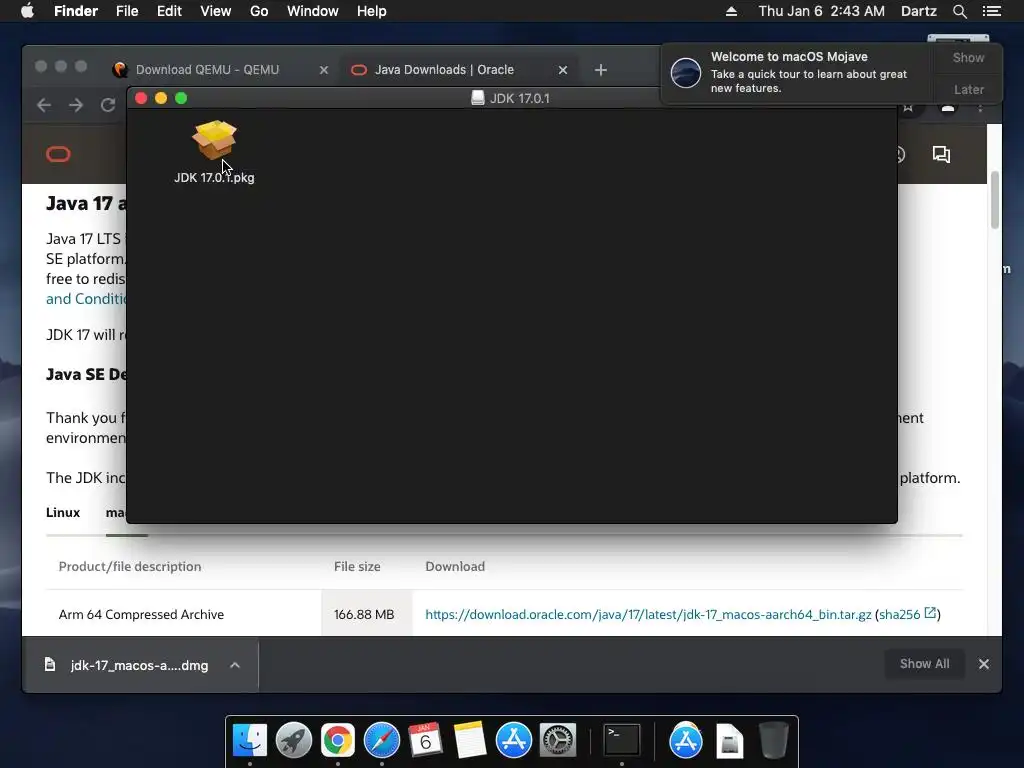
Task: Open Safari compass icon in Dock
Action: (x=381, y=740)
